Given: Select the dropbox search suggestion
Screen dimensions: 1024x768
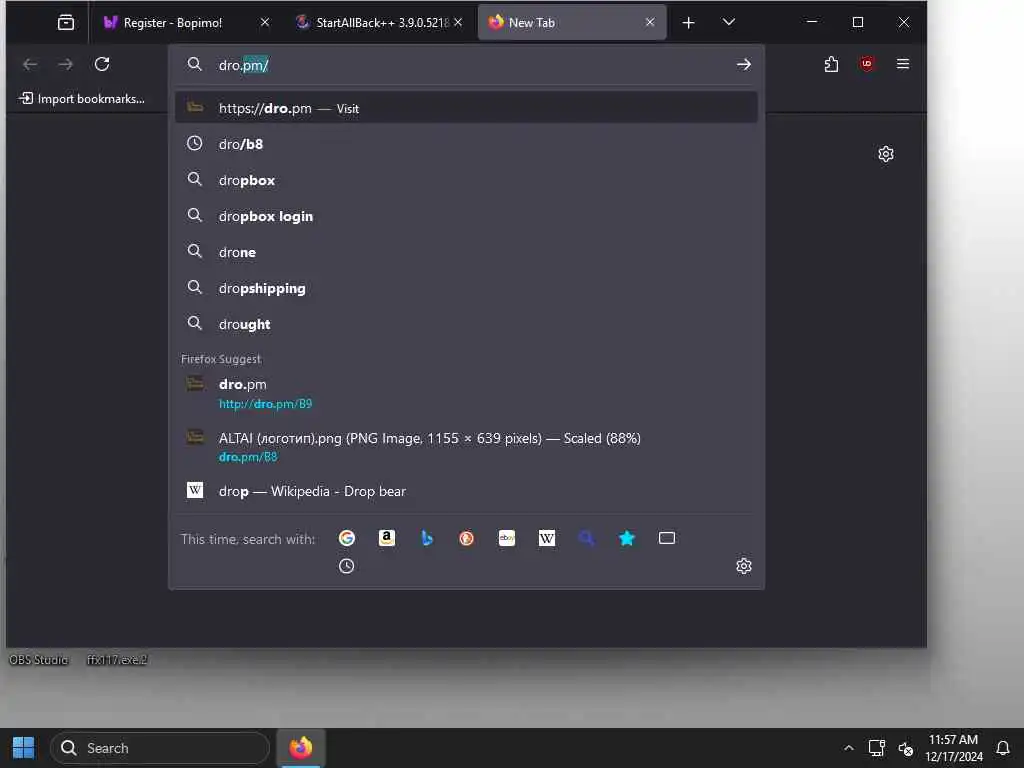Looking at the screenshot, I should coord(466,180).
